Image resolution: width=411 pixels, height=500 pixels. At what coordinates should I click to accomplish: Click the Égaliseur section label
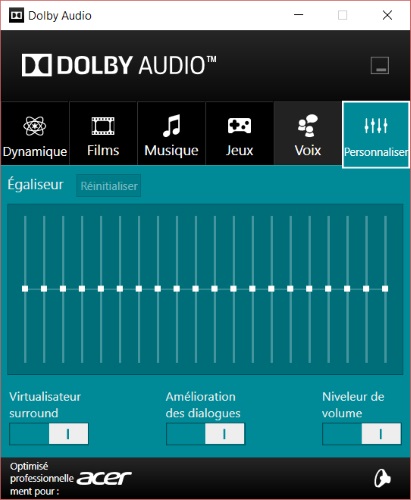point(35,184)
